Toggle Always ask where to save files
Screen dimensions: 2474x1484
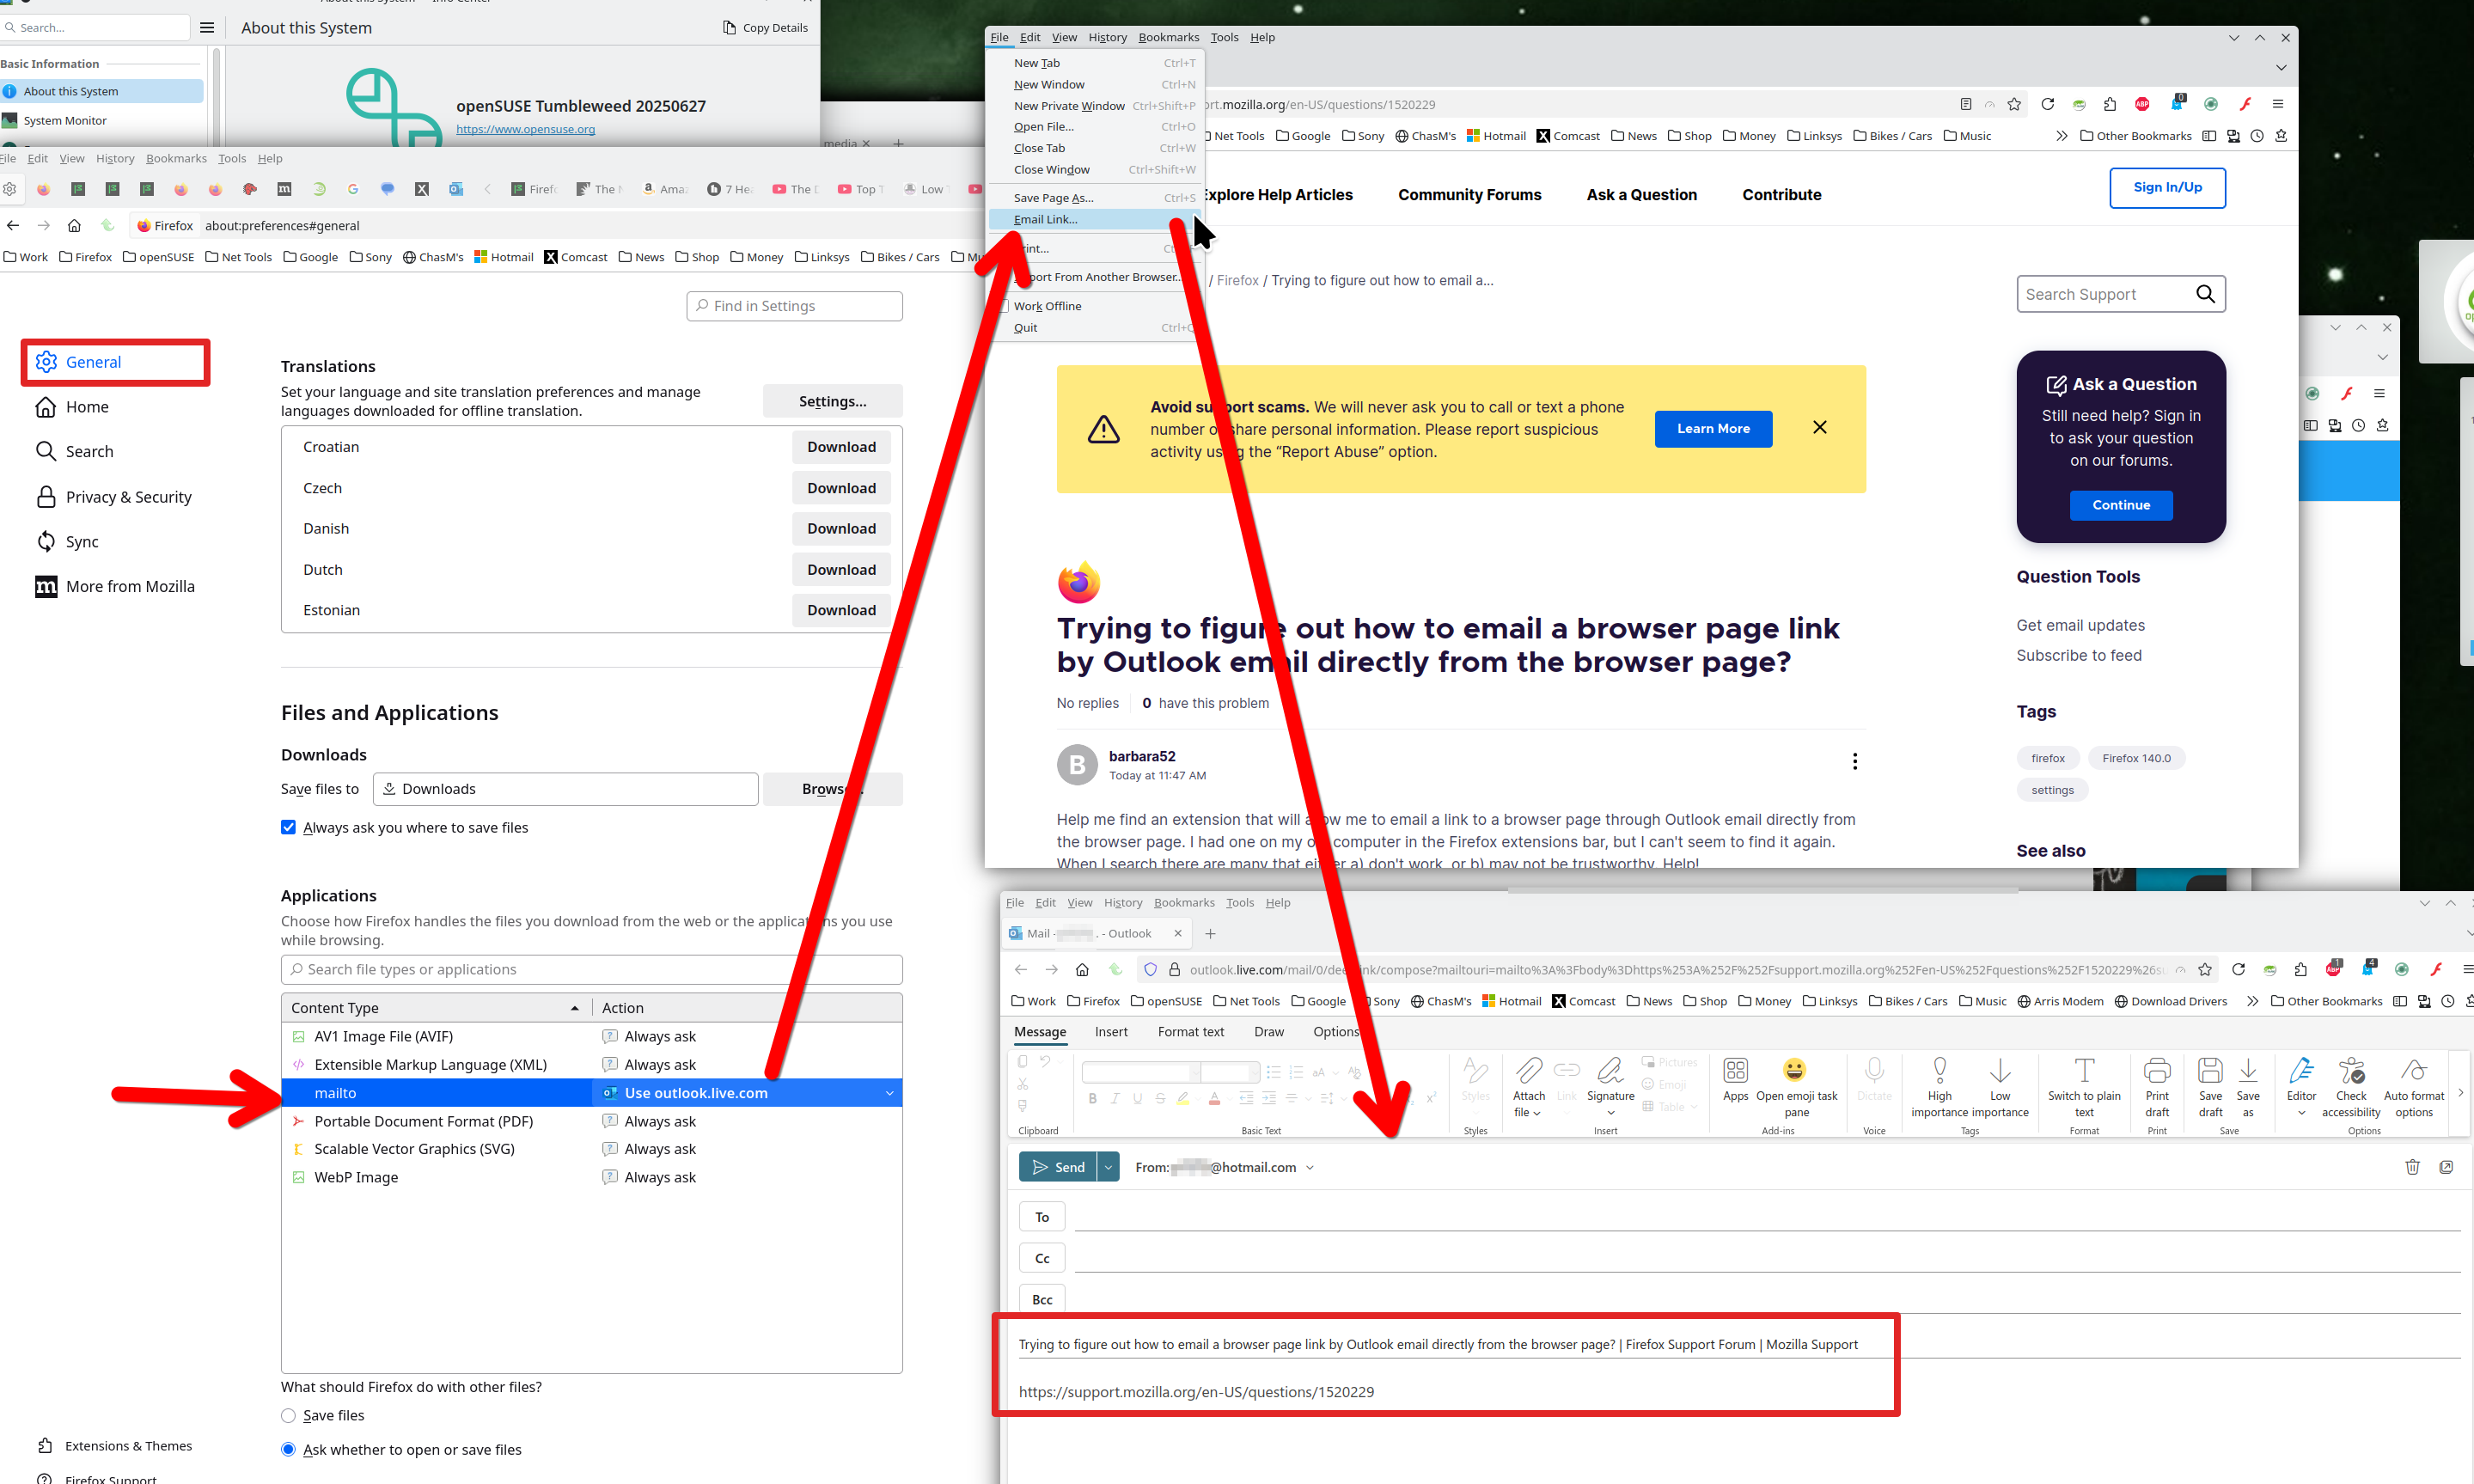(x=288, y=828)
